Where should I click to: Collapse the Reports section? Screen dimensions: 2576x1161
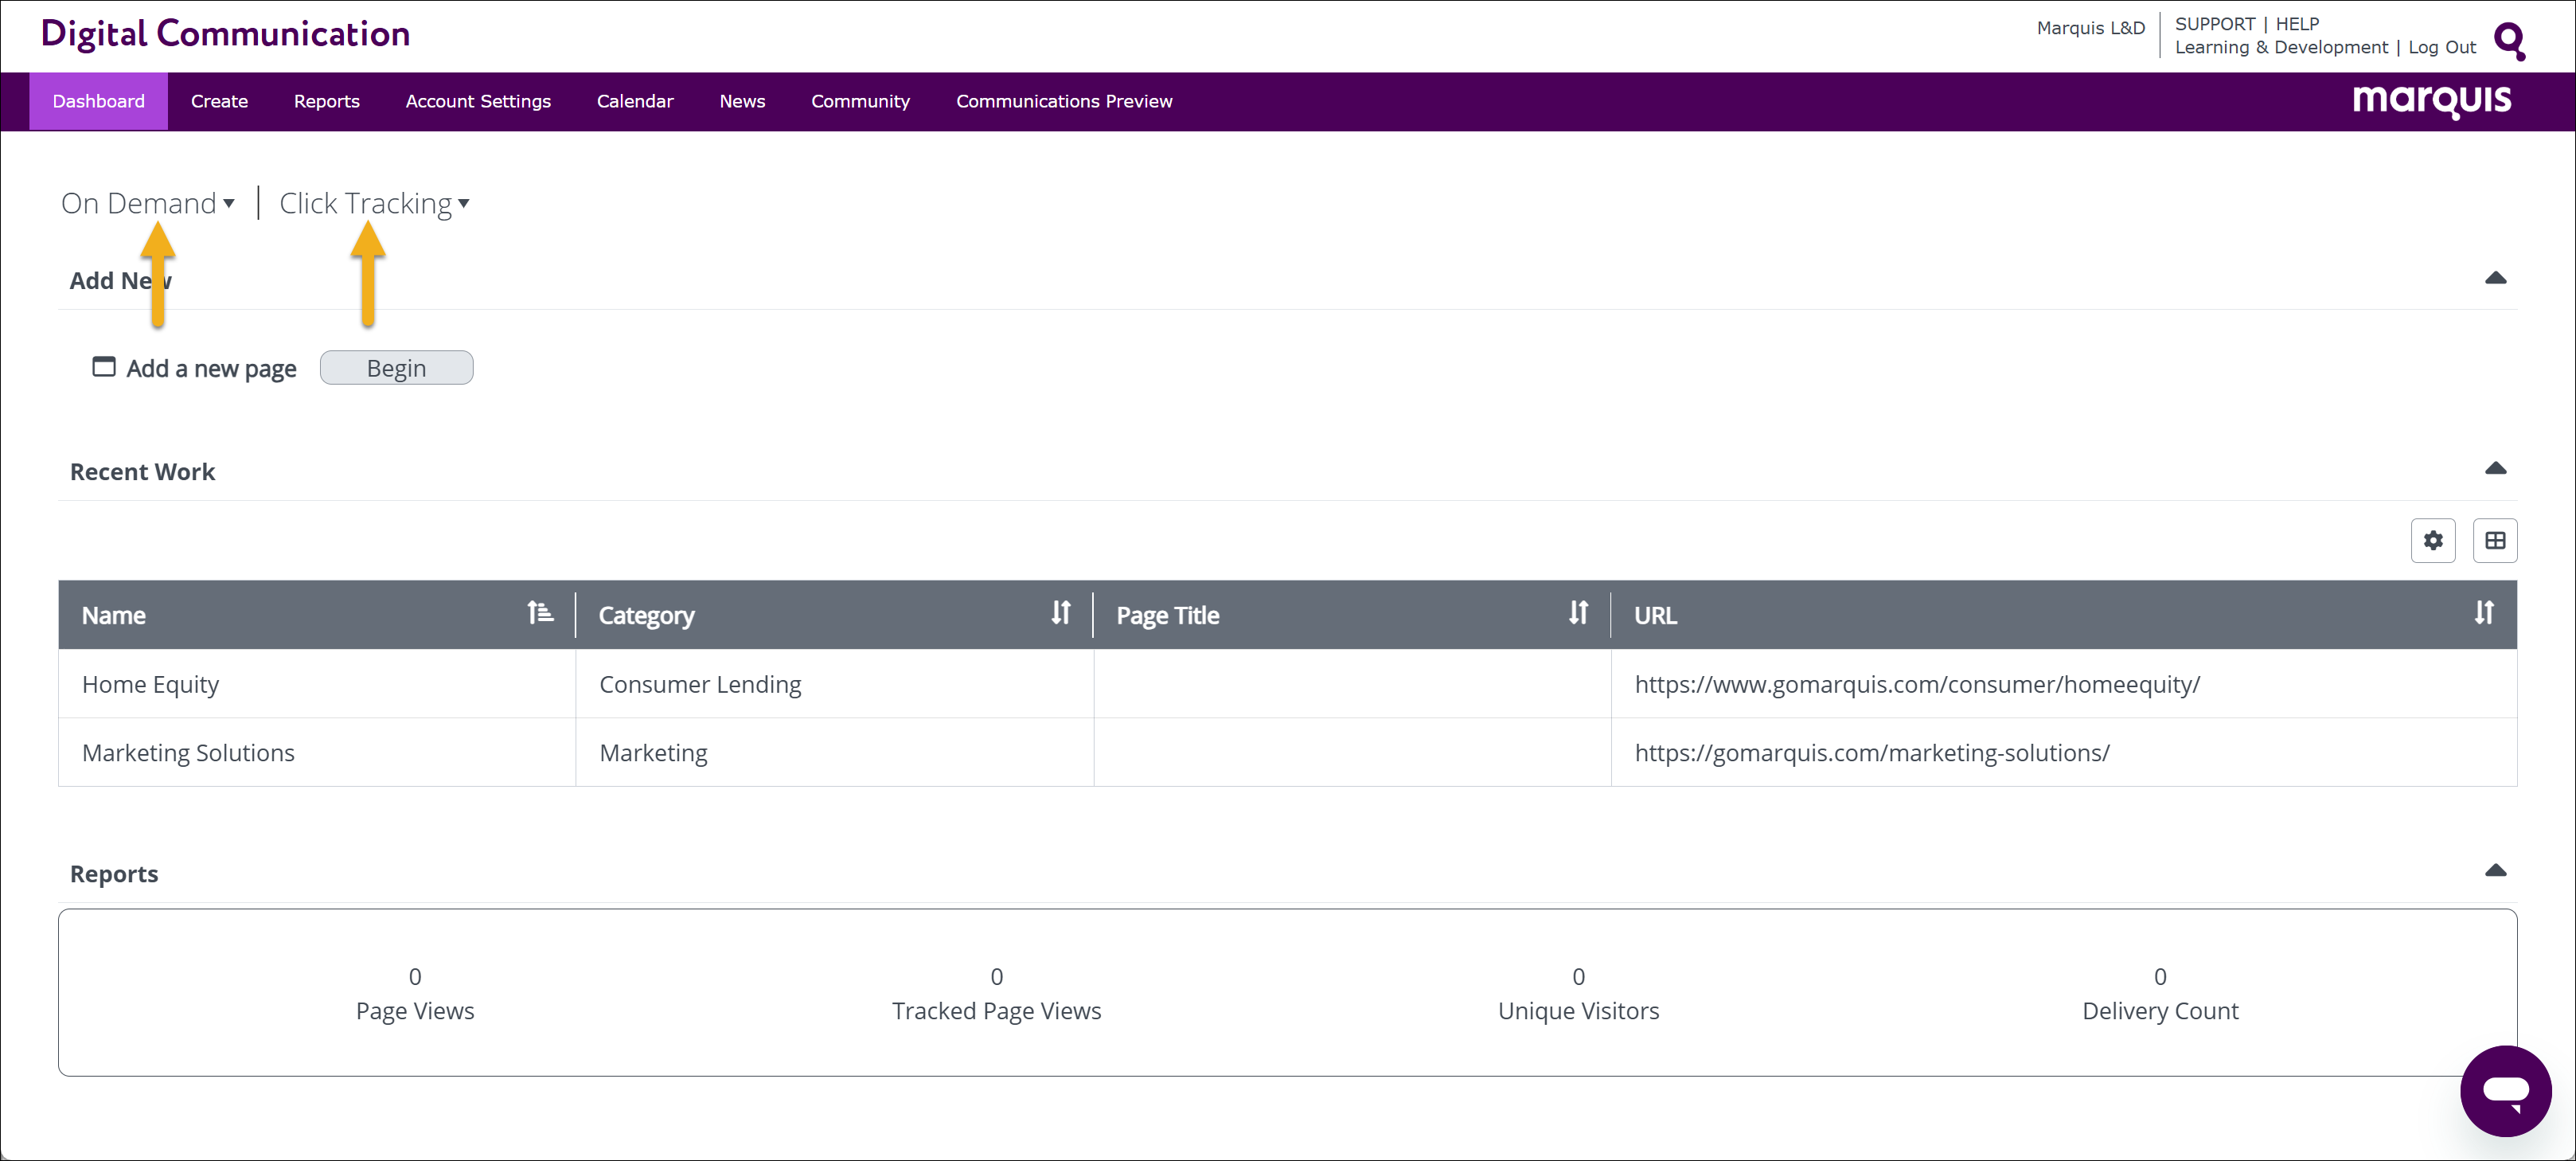click(2495, 870)
